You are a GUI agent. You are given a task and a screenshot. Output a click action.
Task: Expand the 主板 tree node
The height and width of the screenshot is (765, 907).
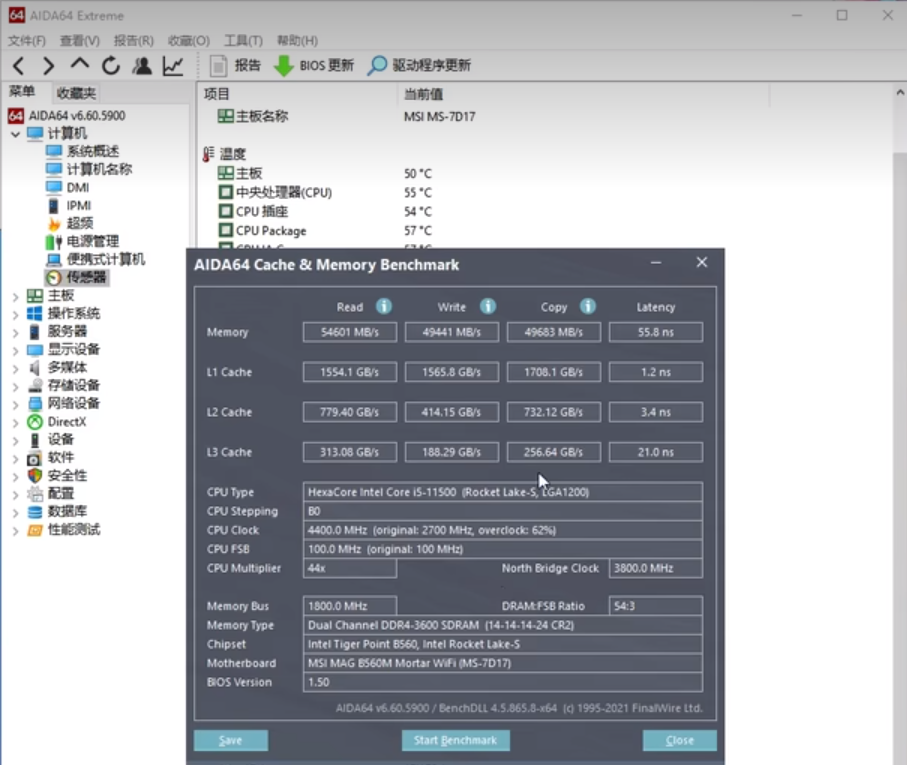coord(15,296)
